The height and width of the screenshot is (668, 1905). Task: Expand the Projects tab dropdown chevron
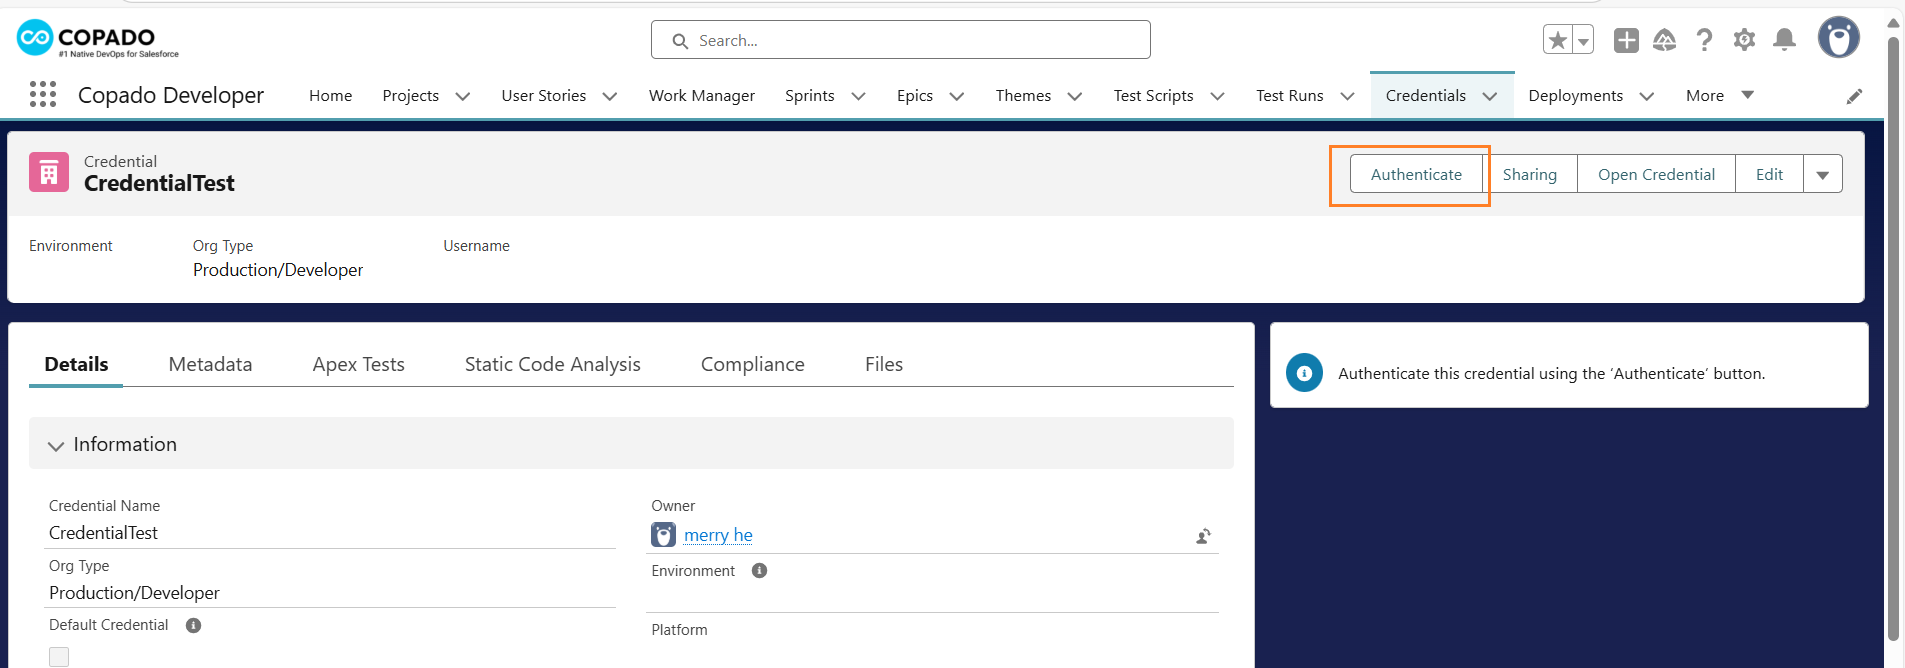click(x=463, y=96)
